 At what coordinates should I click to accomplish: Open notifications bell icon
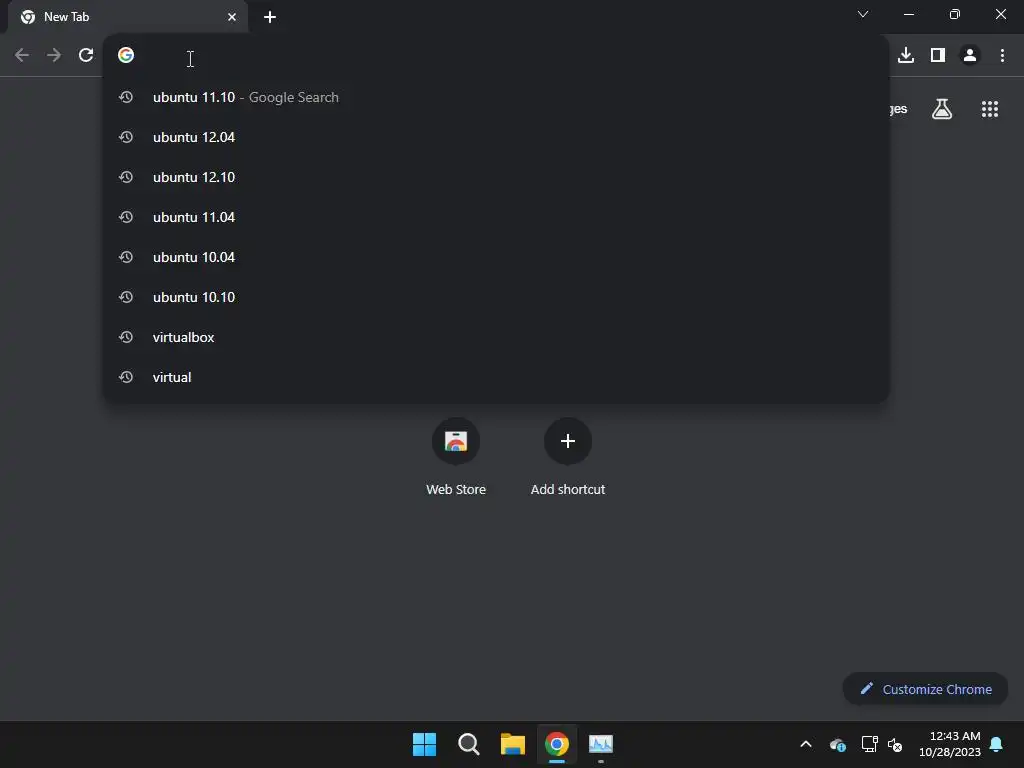click(996, 744)
